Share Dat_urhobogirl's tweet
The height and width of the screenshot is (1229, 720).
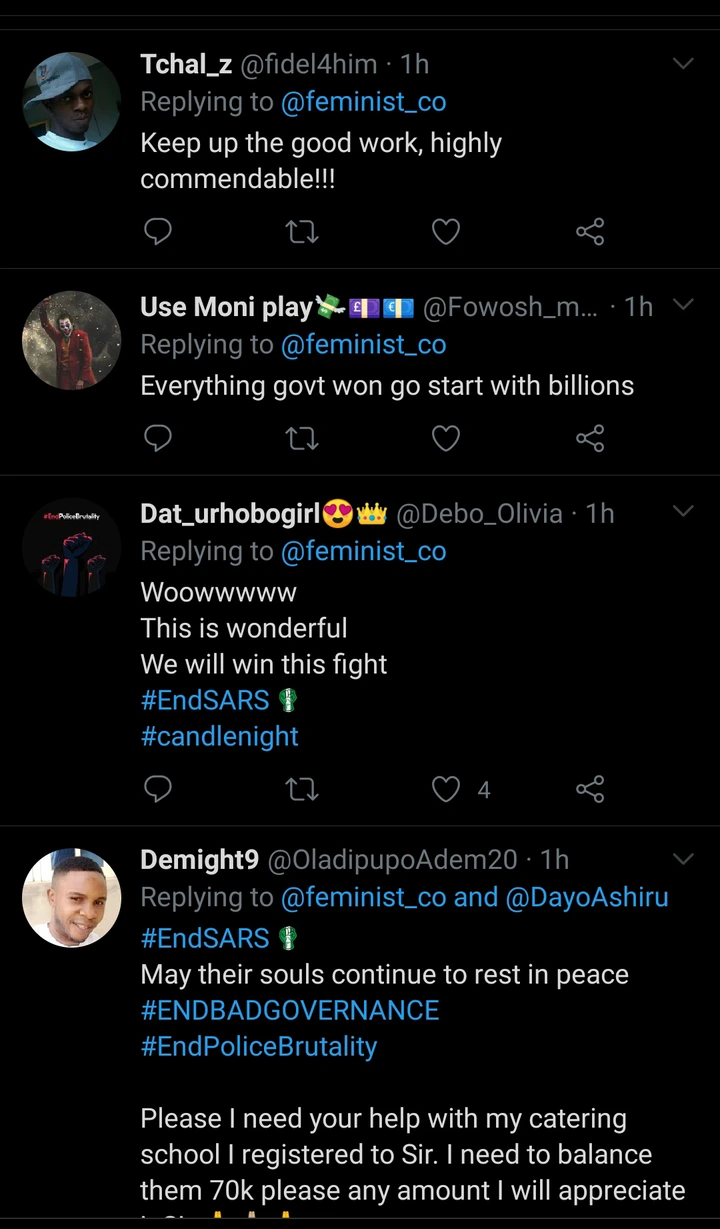[x=590, y=790]
